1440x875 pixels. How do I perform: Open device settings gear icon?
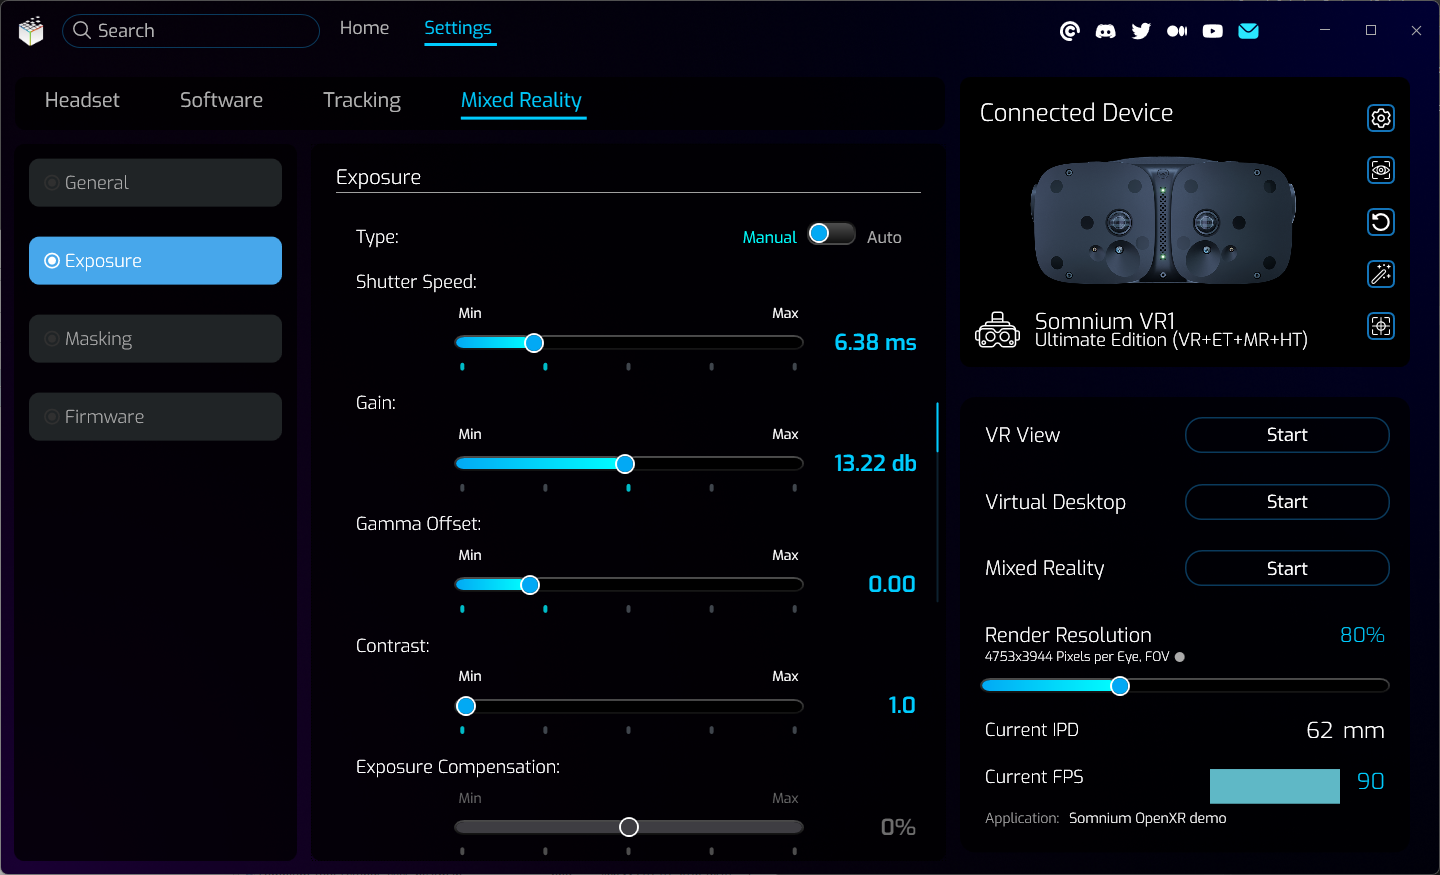coord(1380,118)
